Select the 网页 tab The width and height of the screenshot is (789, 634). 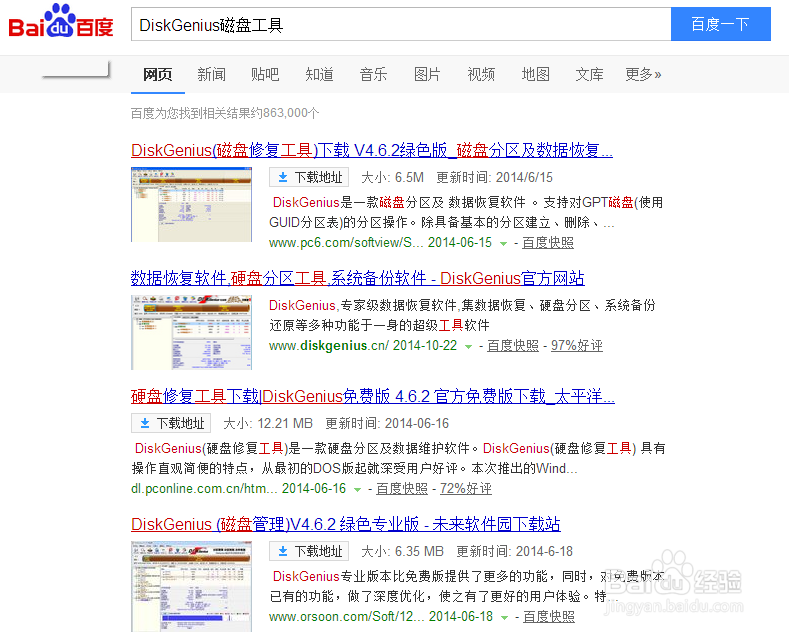tap(157, 74)
